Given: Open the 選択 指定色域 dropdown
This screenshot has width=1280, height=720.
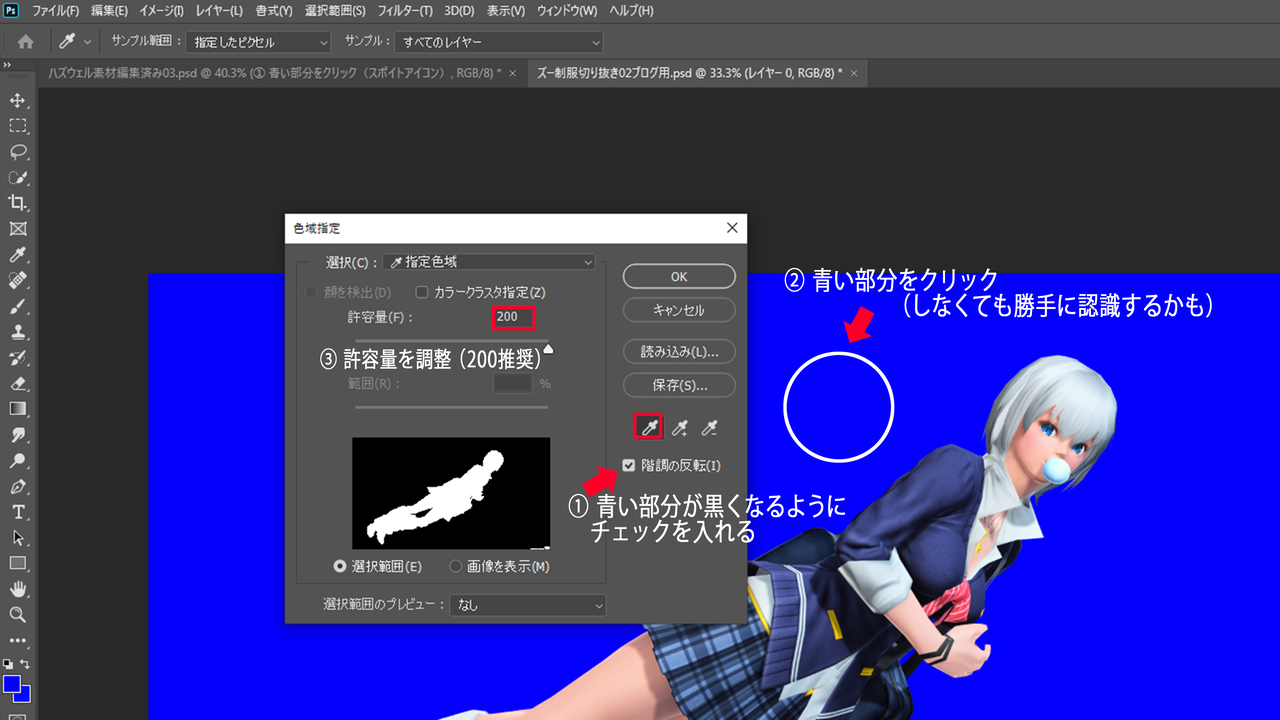Looking at the screenshot, I should click(490, 262).
